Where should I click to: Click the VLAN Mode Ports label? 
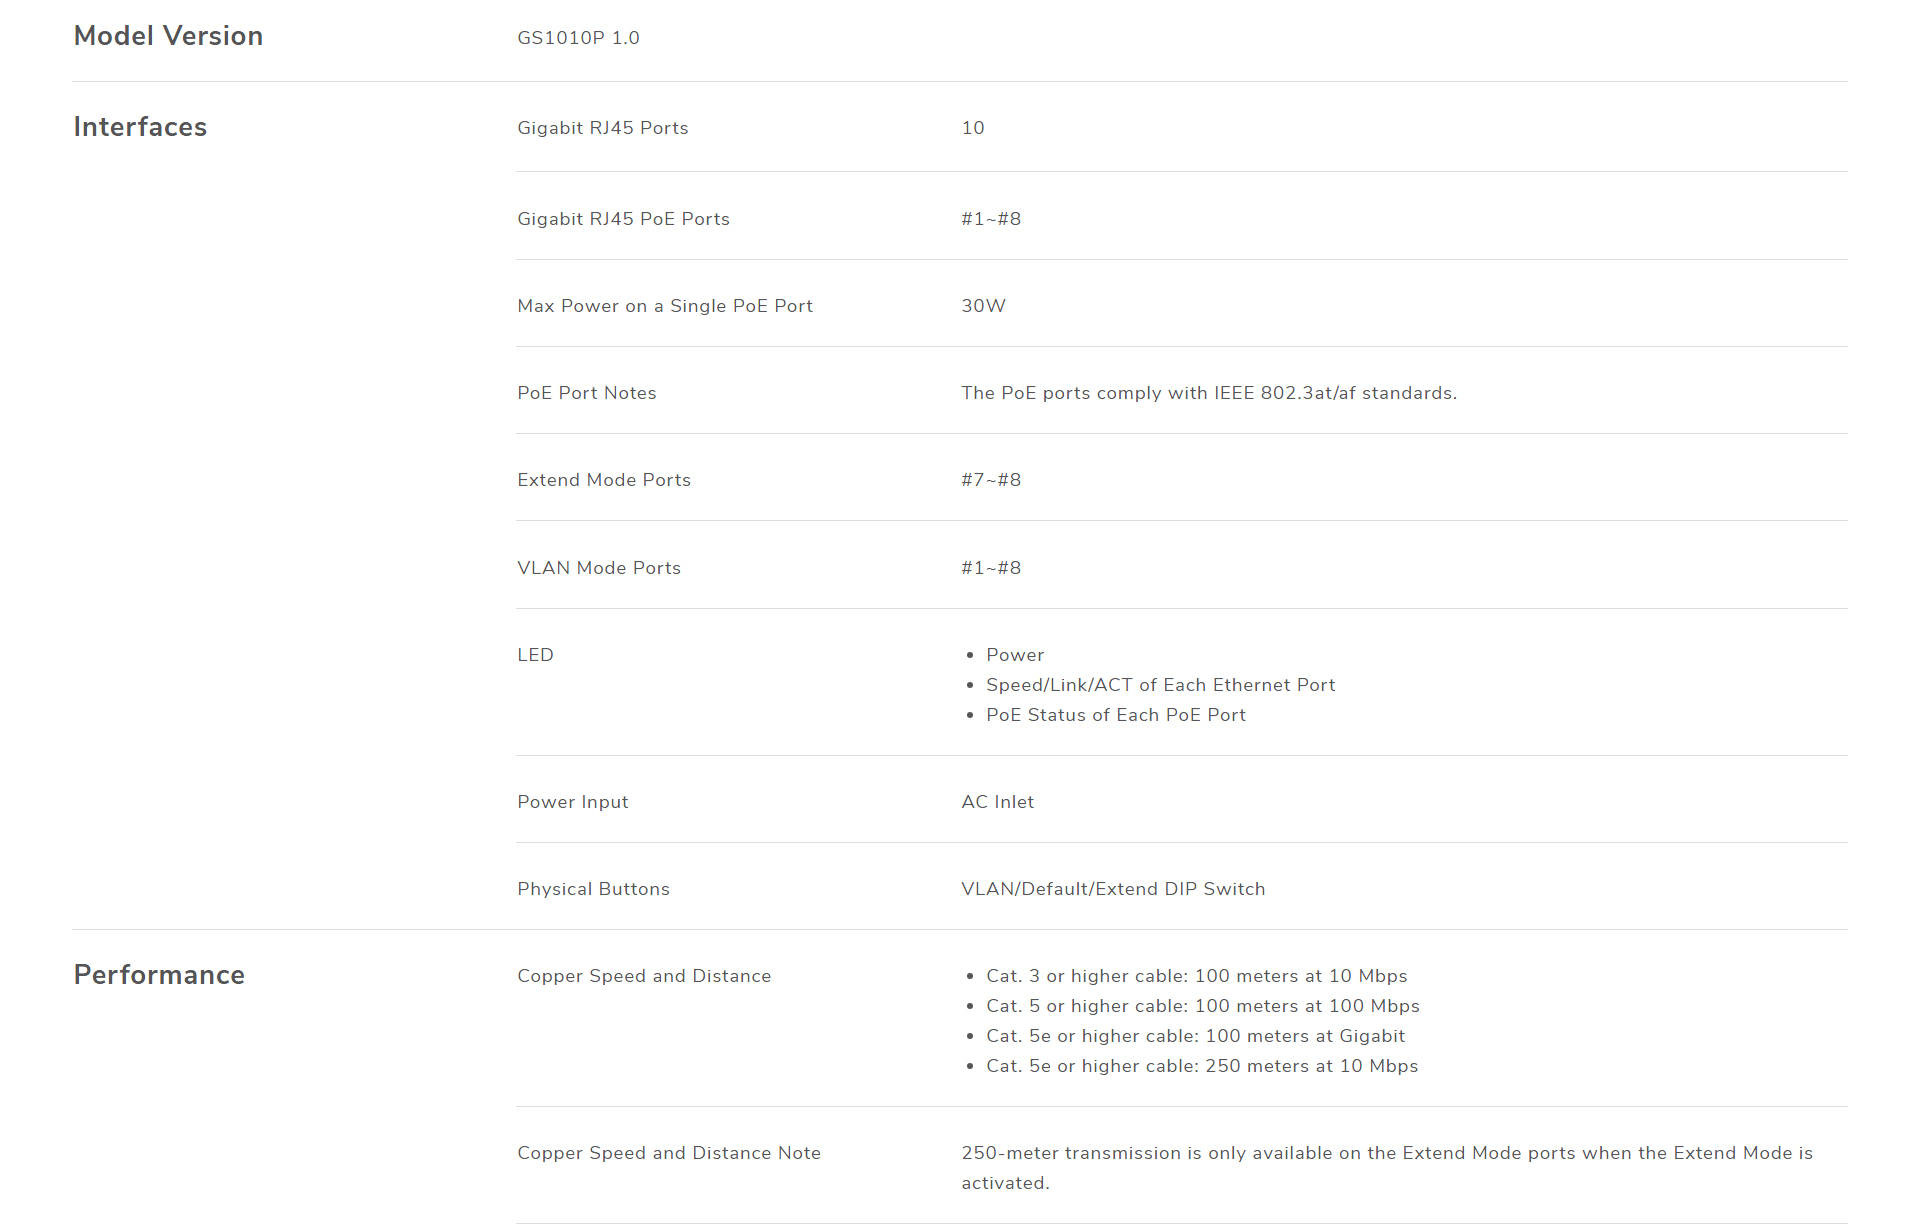pyautogui.click(x=599, y=568)
